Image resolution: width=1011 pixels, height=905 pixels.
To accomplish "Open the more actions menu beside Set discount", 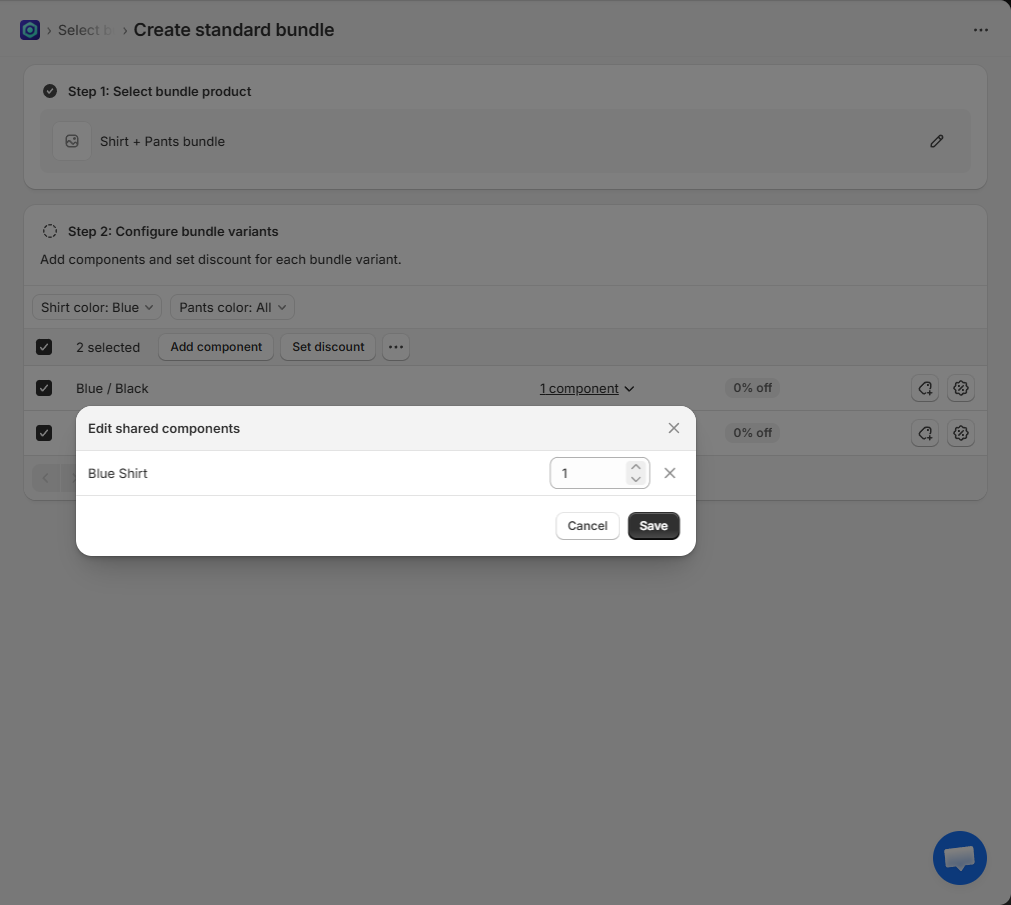I will click(396, 347).
